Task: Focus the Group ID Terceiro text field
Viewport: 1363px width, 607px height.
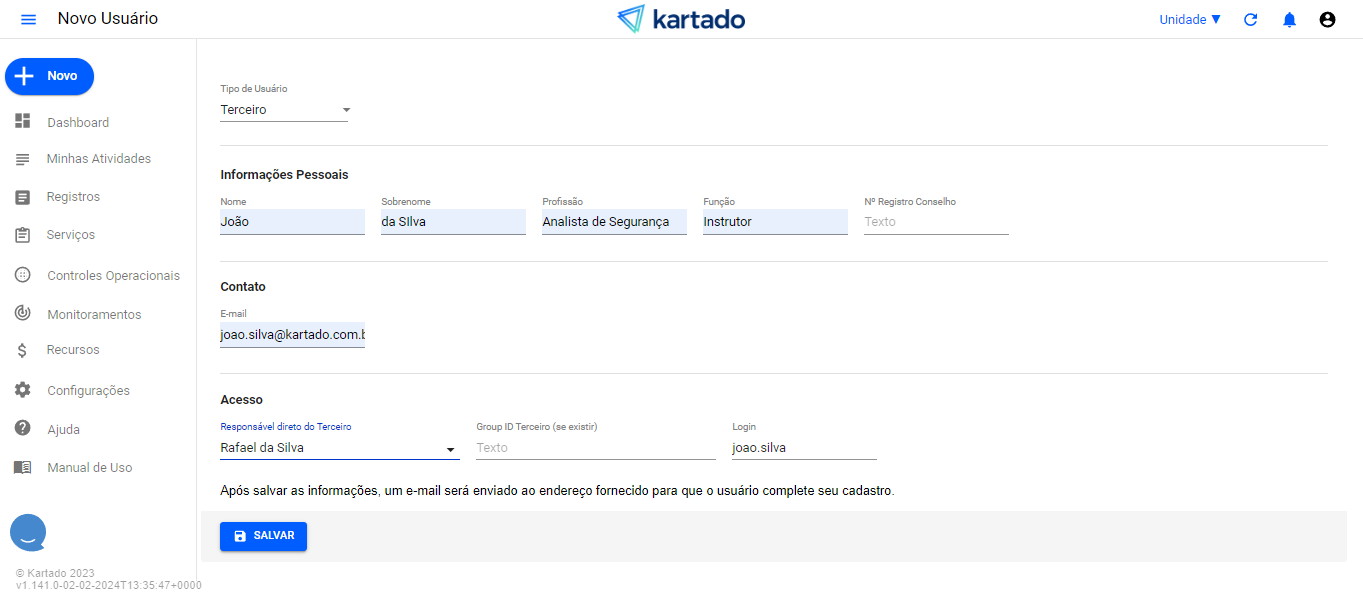Action: coord(595,448)
